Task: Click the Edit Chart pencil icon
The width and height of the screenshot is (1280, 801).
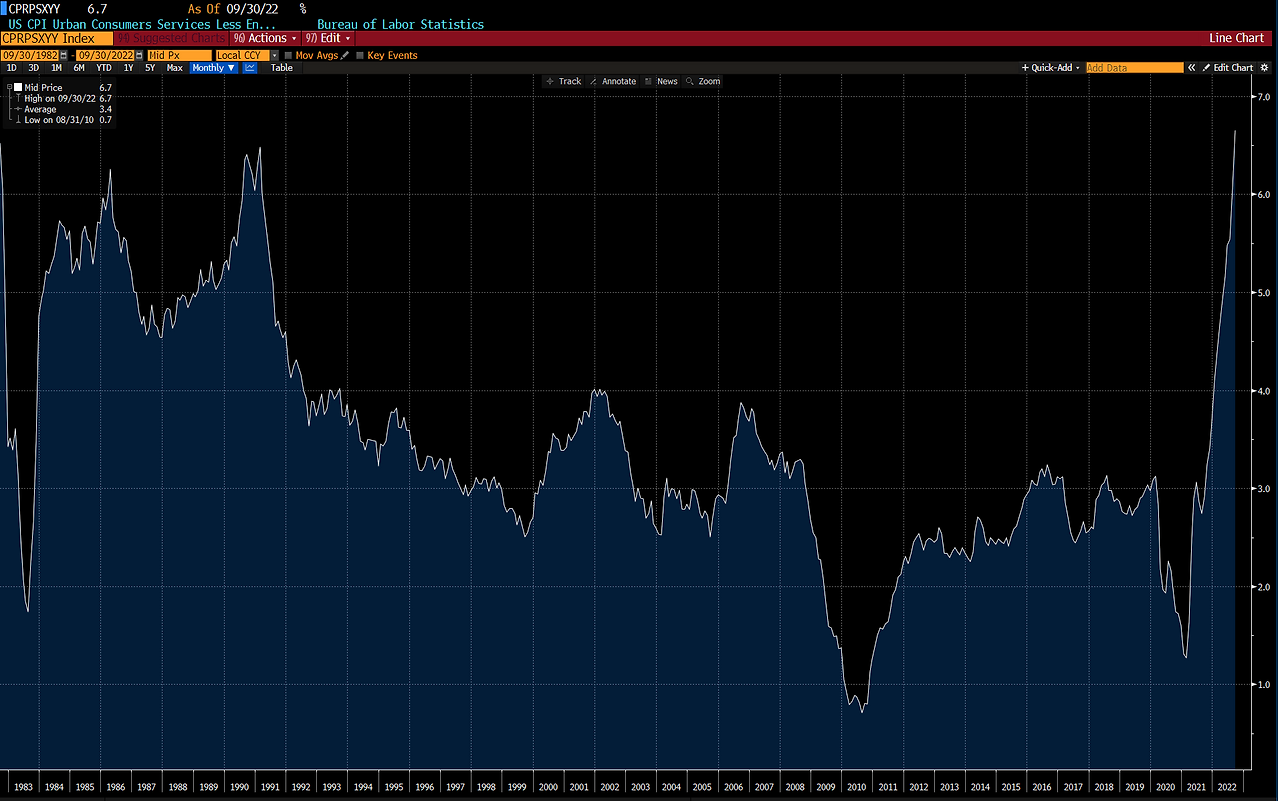Action: click(1205, 67)
